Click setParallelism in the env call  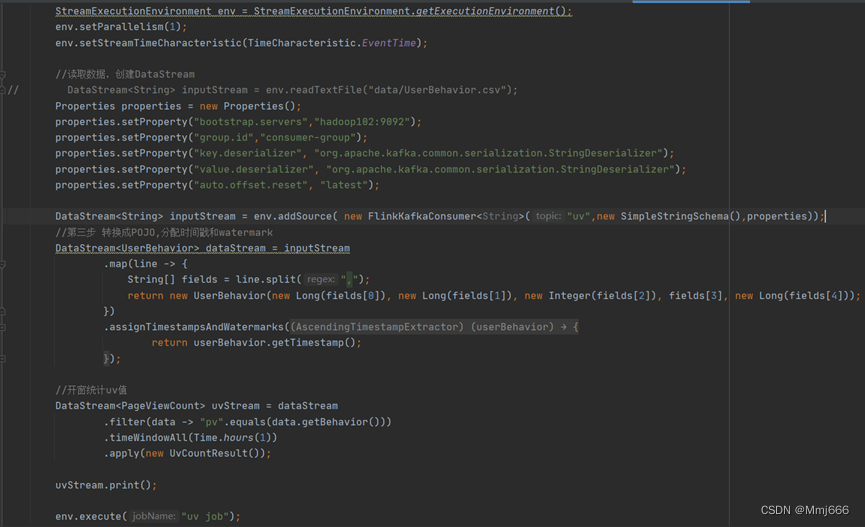(121, 26)
